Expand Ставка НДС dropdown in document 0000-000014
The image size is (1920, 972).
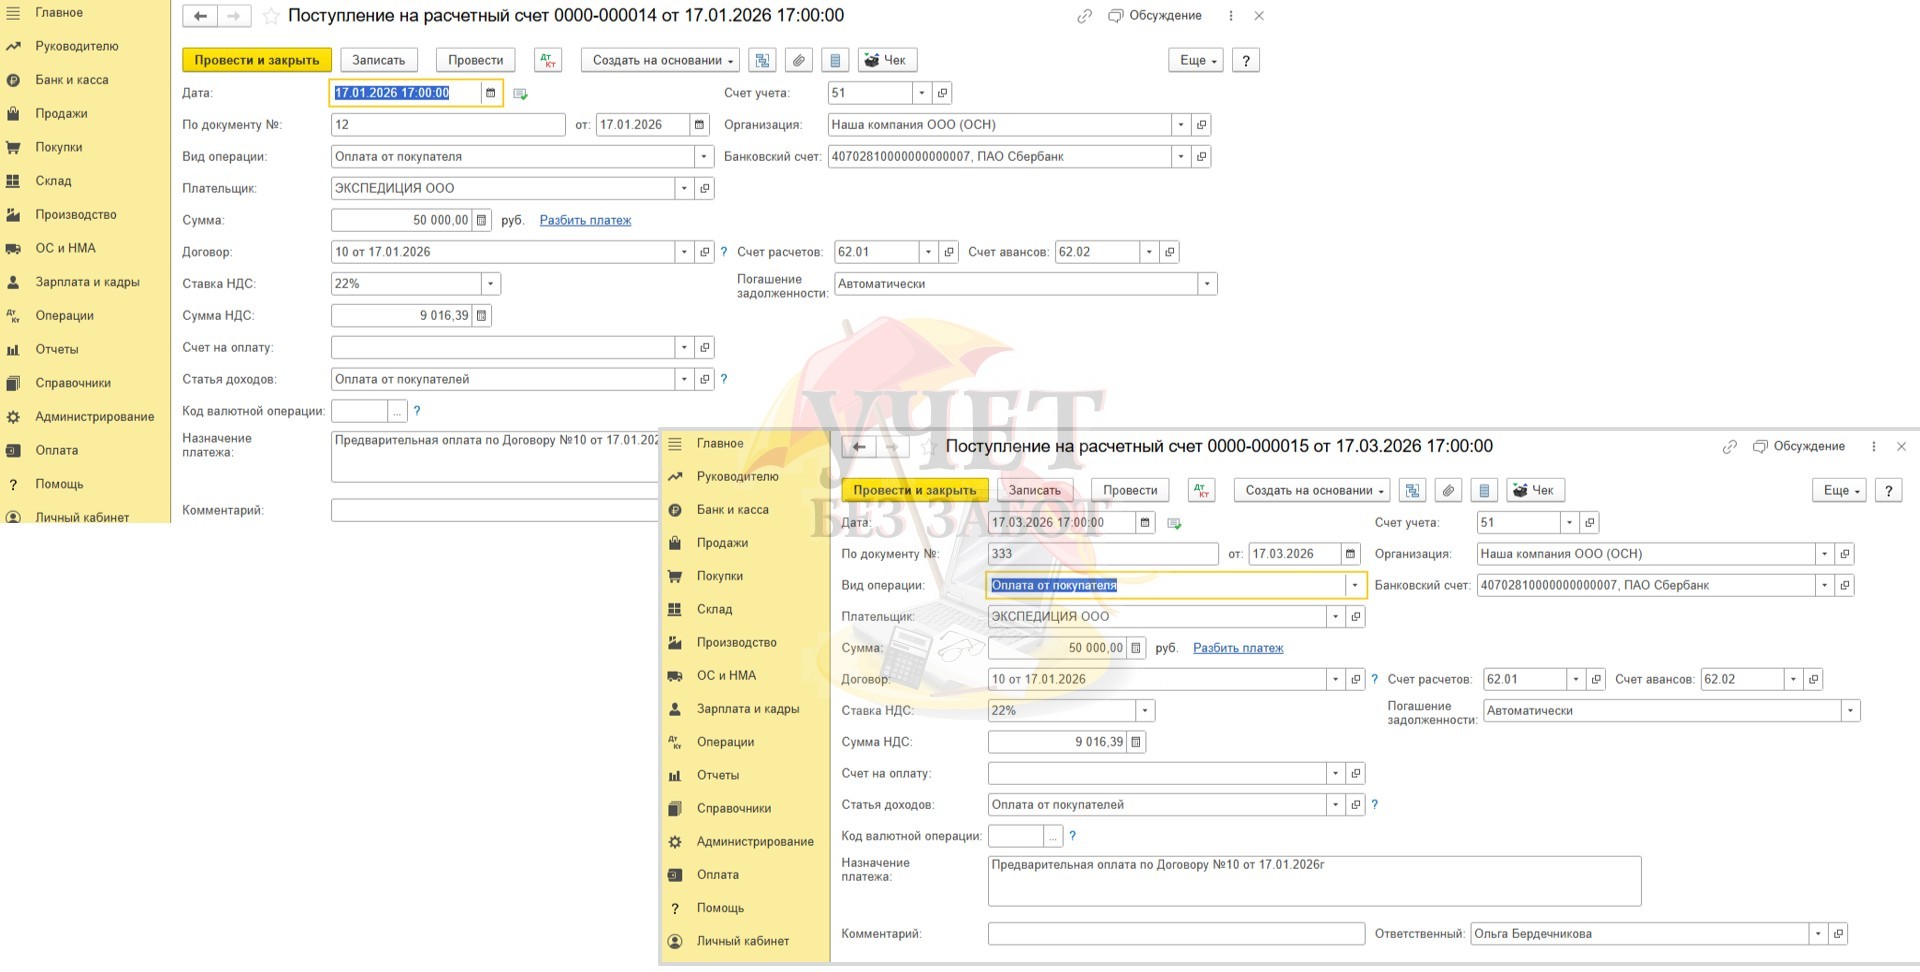coord(490,284)
